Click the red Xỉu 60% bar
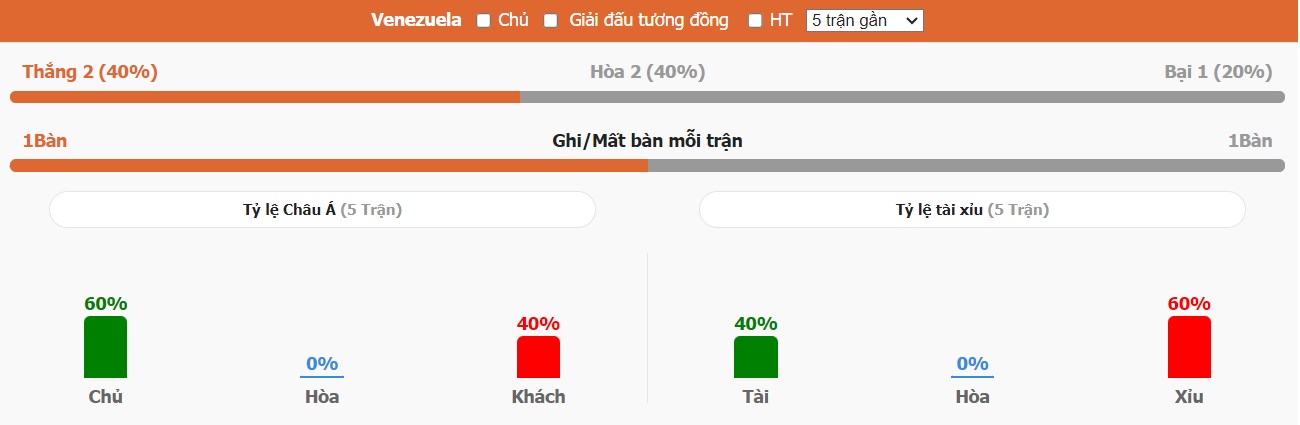The image size is (1300, 425). [1189, 347]
